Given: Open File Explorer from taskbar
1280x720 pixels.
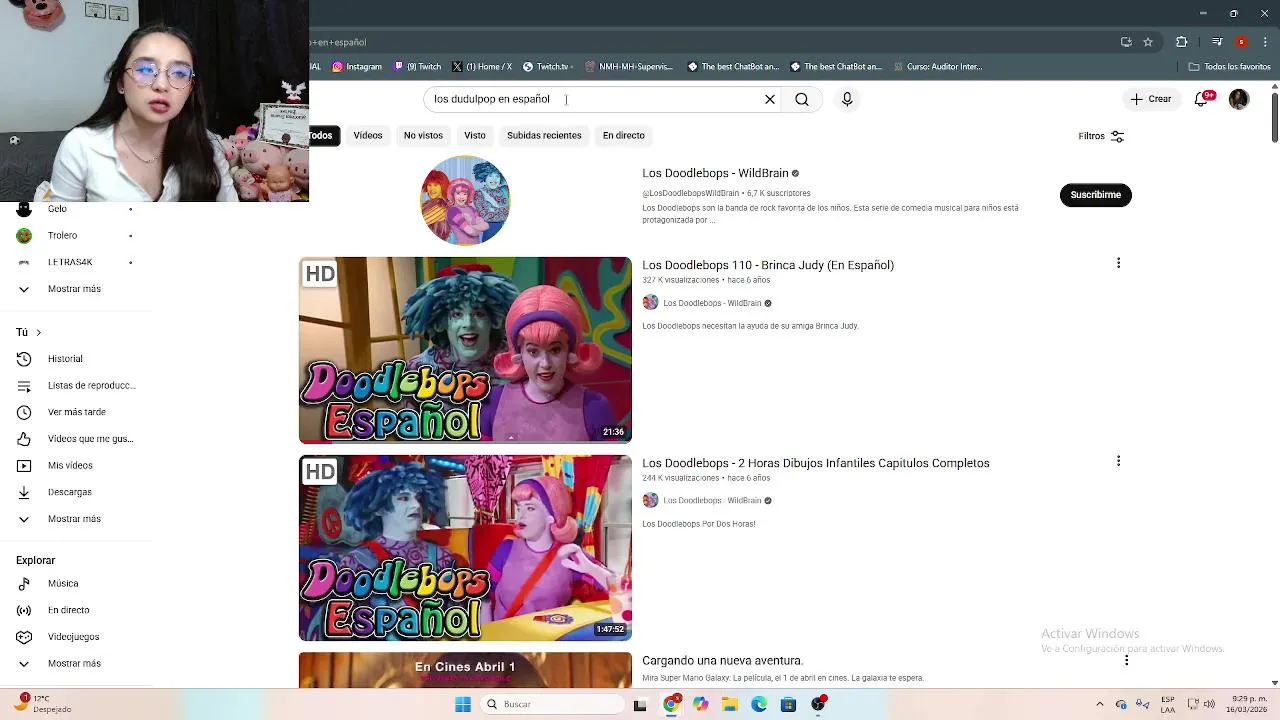Looking at the screenshot, I should 730,704.
